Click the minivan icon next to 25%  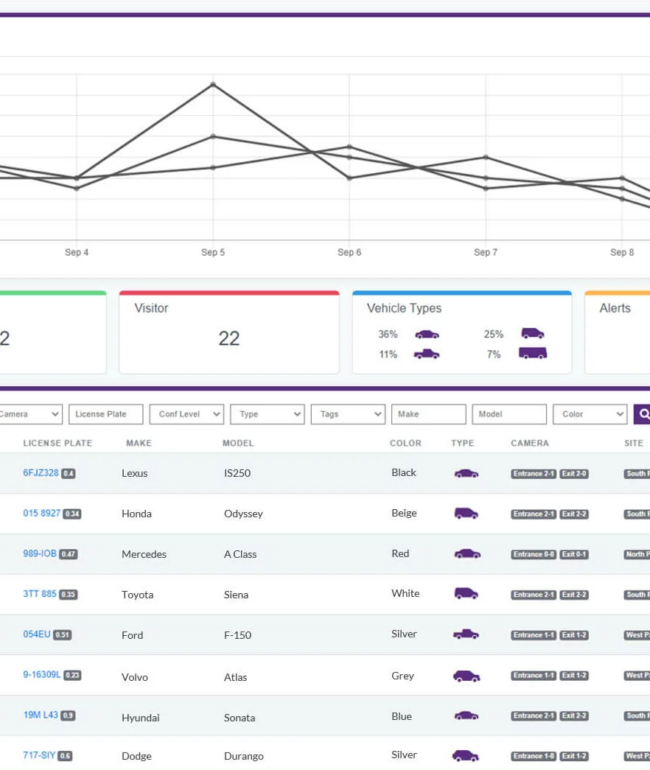pyautogui.click(x=533, y=333)
